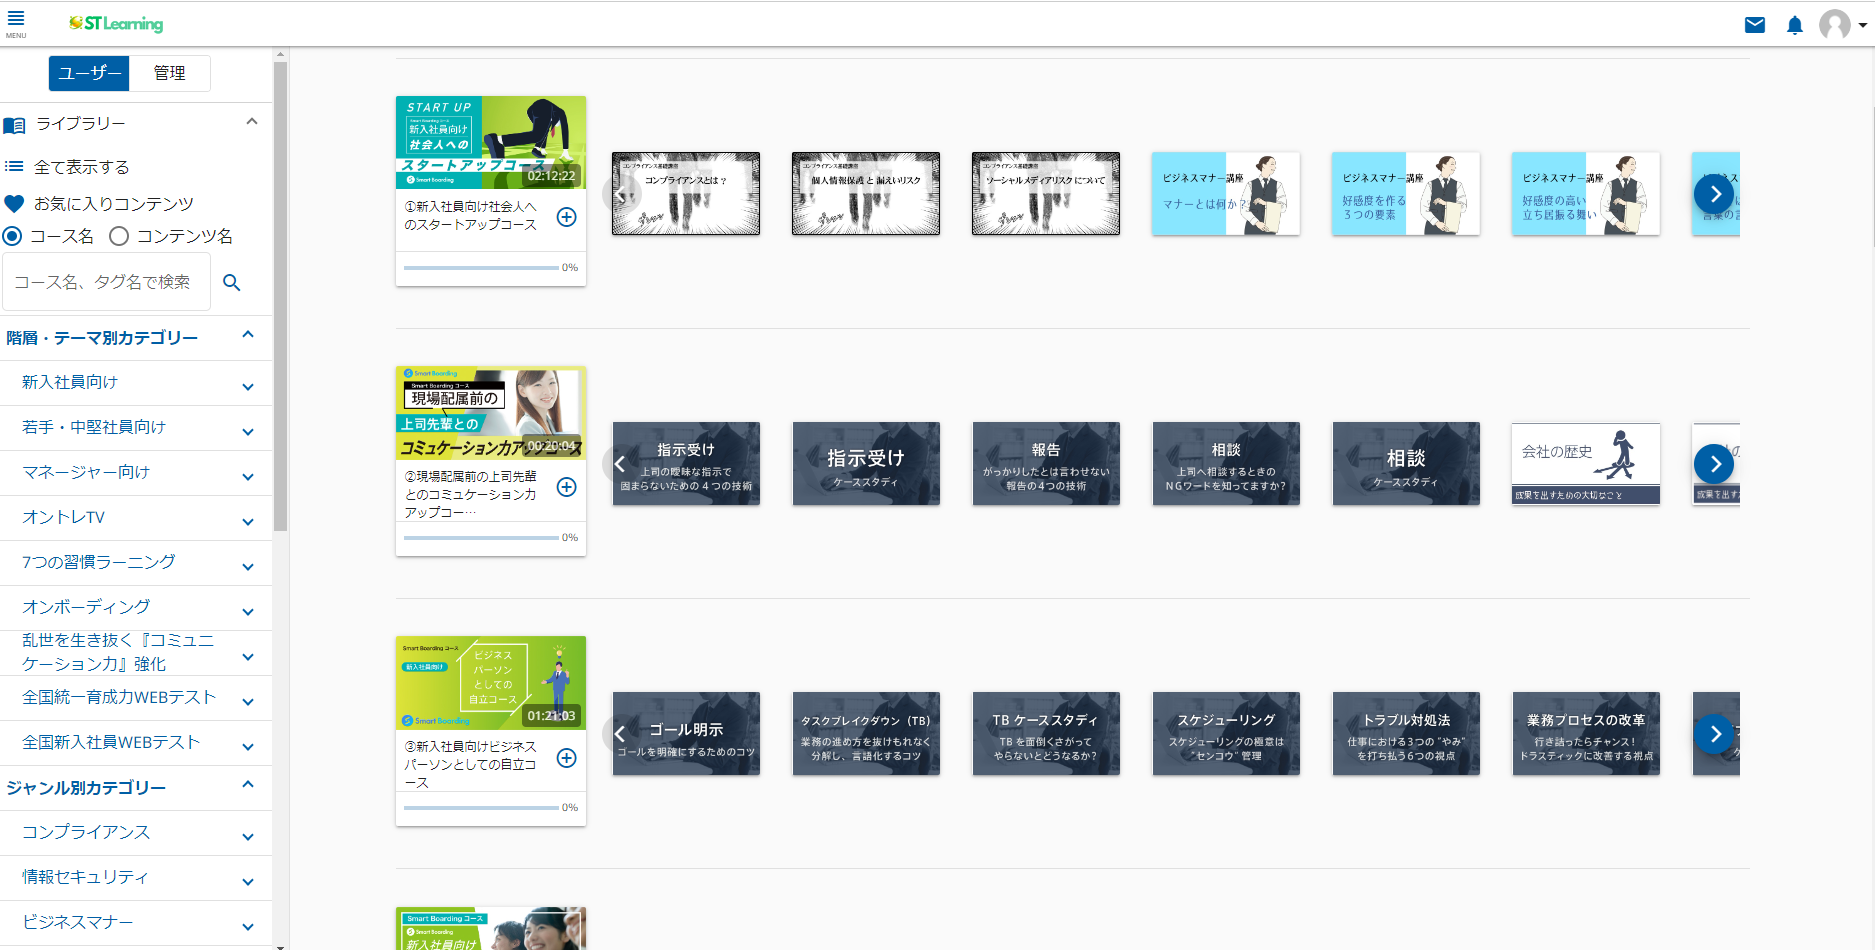Click the library book icon
The height and width of the screenshot is (950, 1875).
coord(14,125)
